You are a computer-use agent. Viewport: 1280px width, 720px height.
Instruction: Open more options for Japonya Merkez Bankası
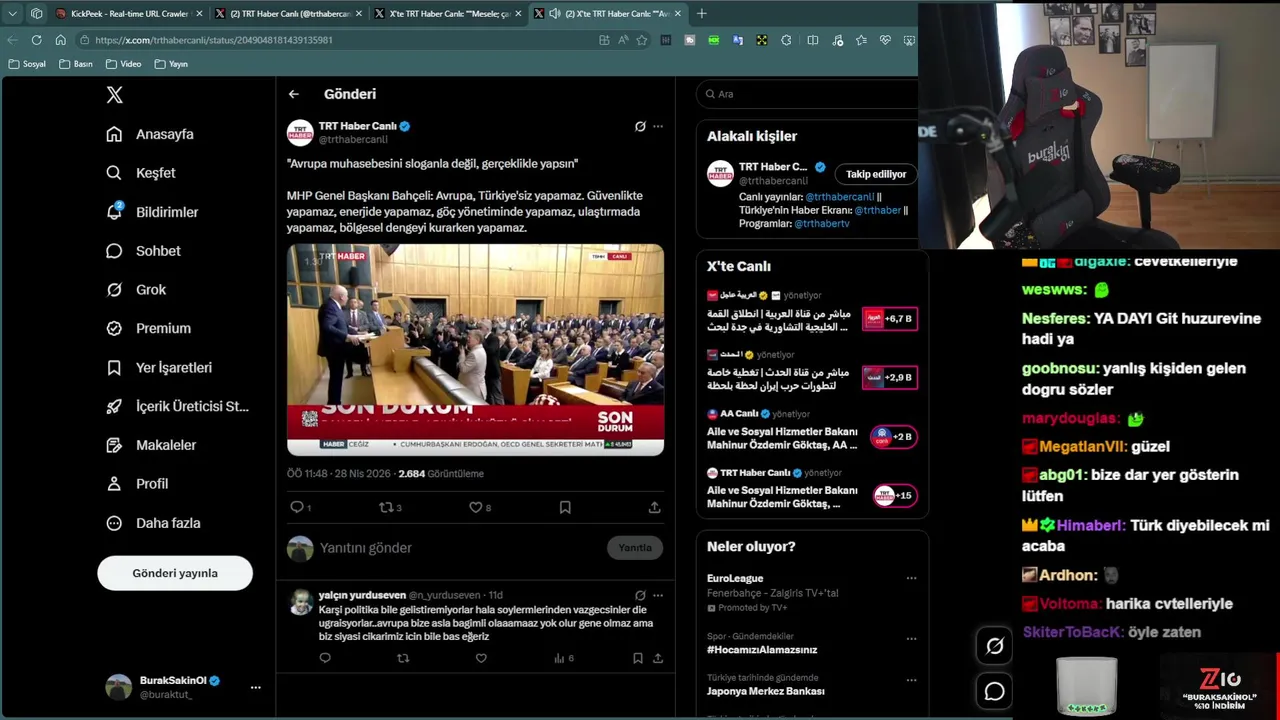(911, 680)
